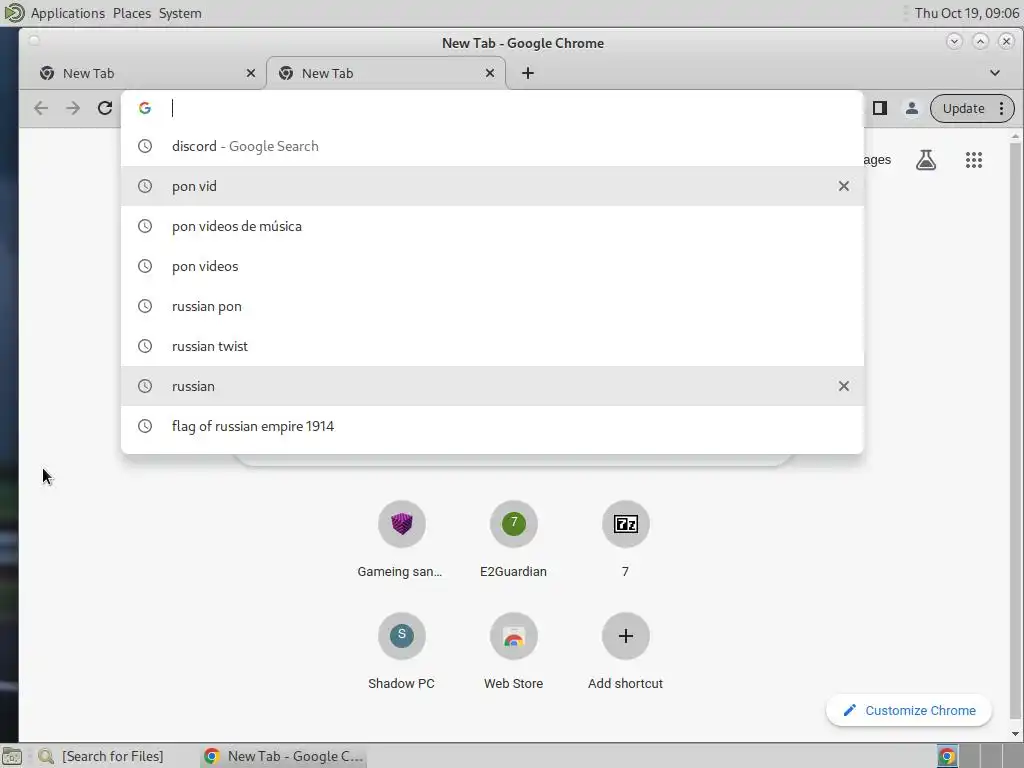1024x768 pixels.
Task: Close the first New Tab
Action: tap(251, 73)
